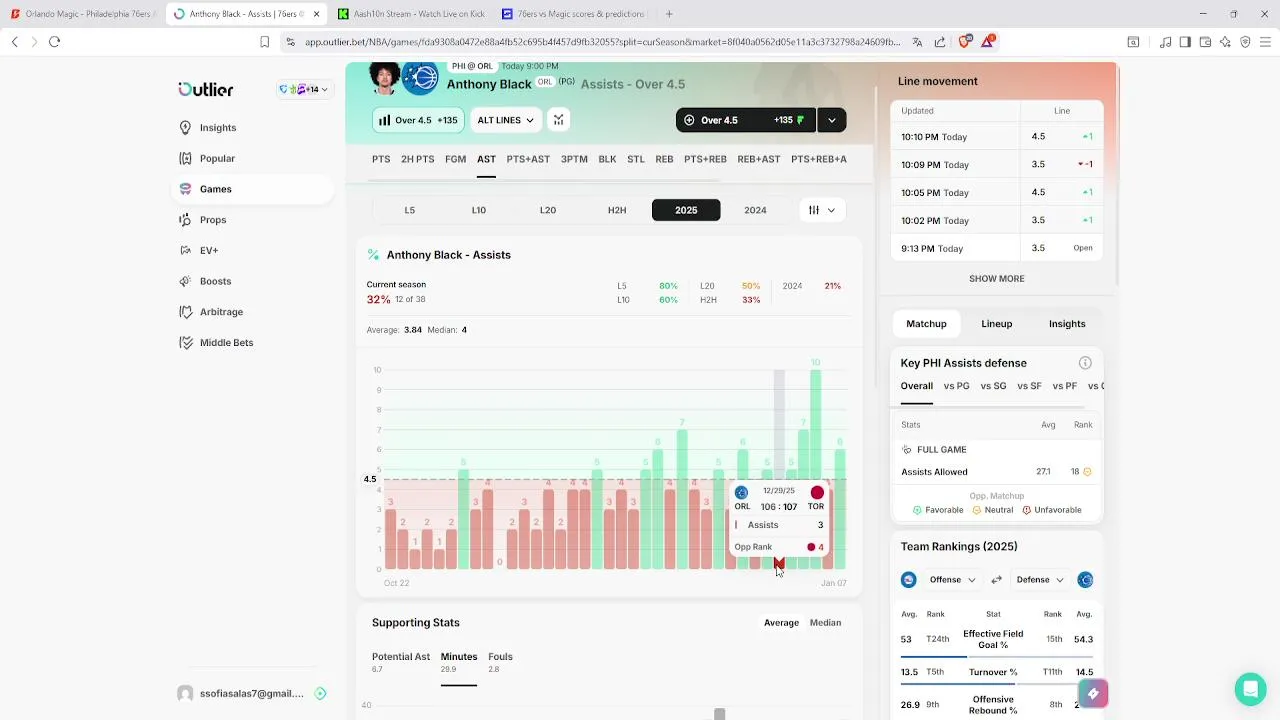Select the H2H range filter
This screenshot has width=1280, height=720.
tap(617, 210)
